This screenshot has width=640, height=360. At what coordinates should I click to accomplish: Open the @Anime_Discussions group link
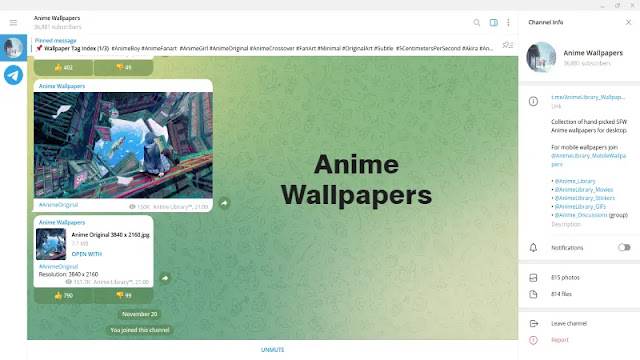click(x=581, y=215)
